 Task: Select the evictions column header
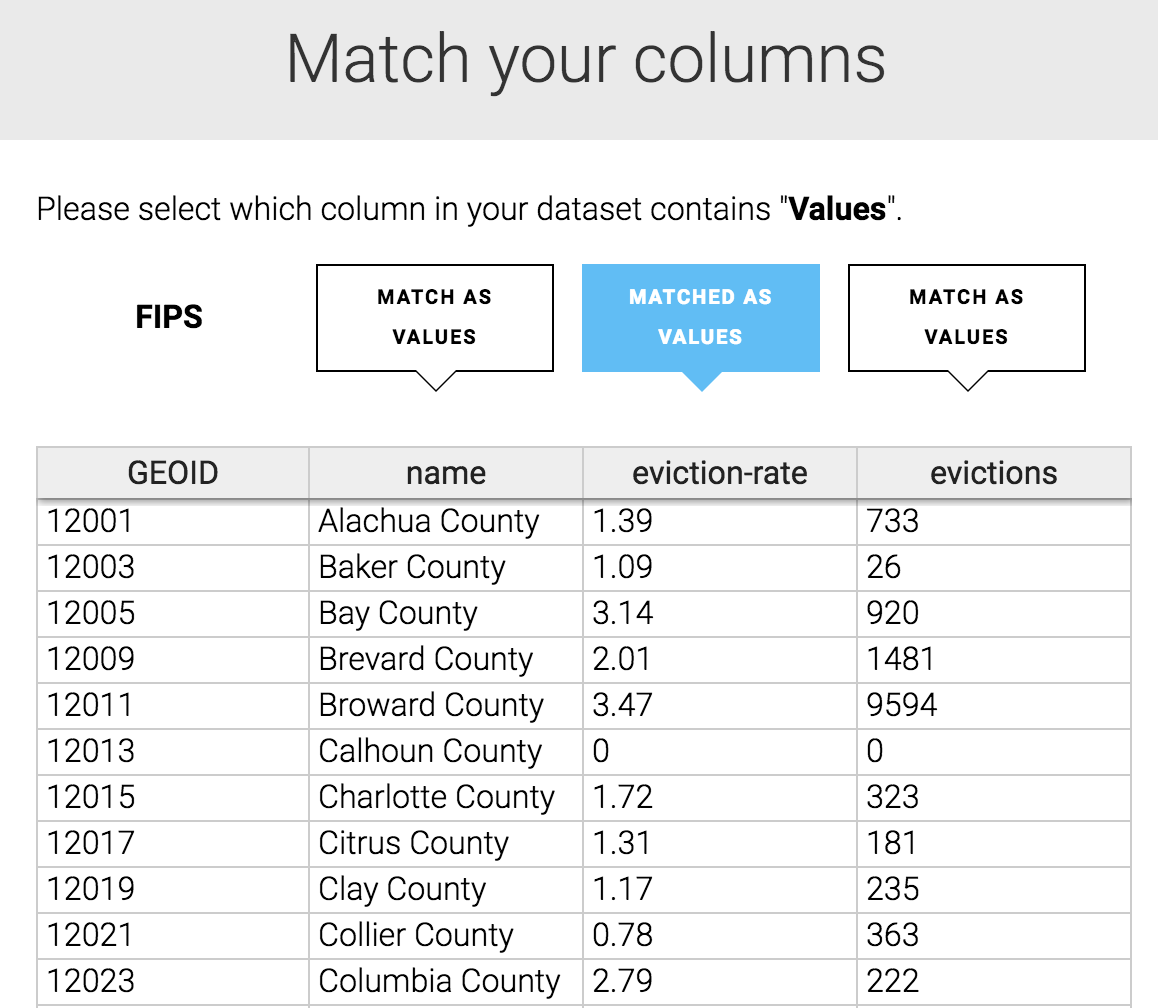pos(993,472)
